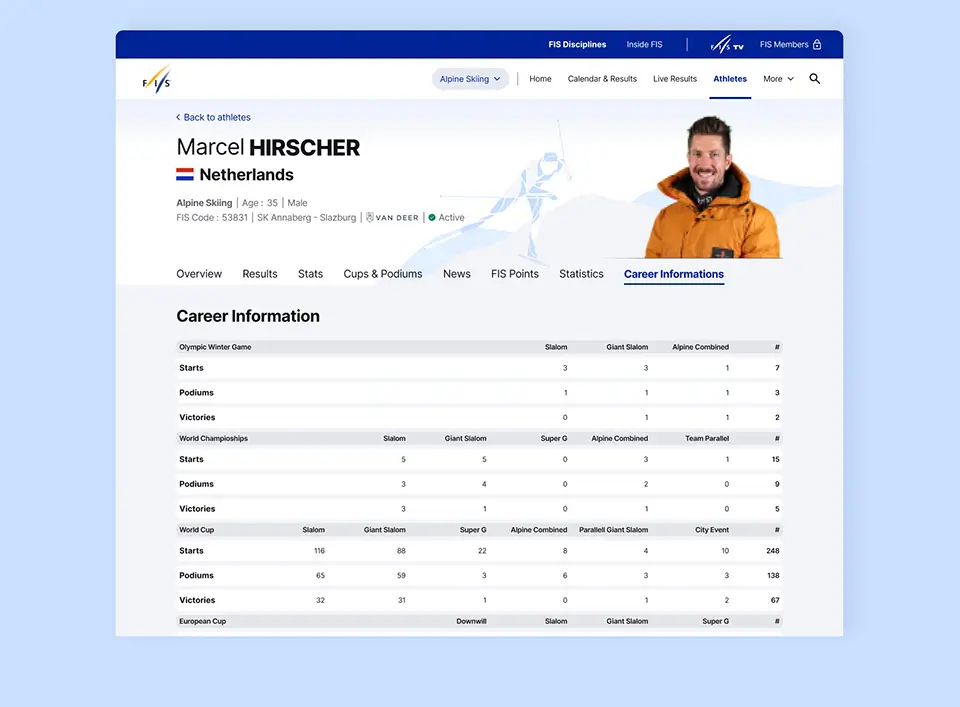Viewport: 960px width, 707px height.
Task: Click the Home navigation link
Action: [x=540, y=79]
